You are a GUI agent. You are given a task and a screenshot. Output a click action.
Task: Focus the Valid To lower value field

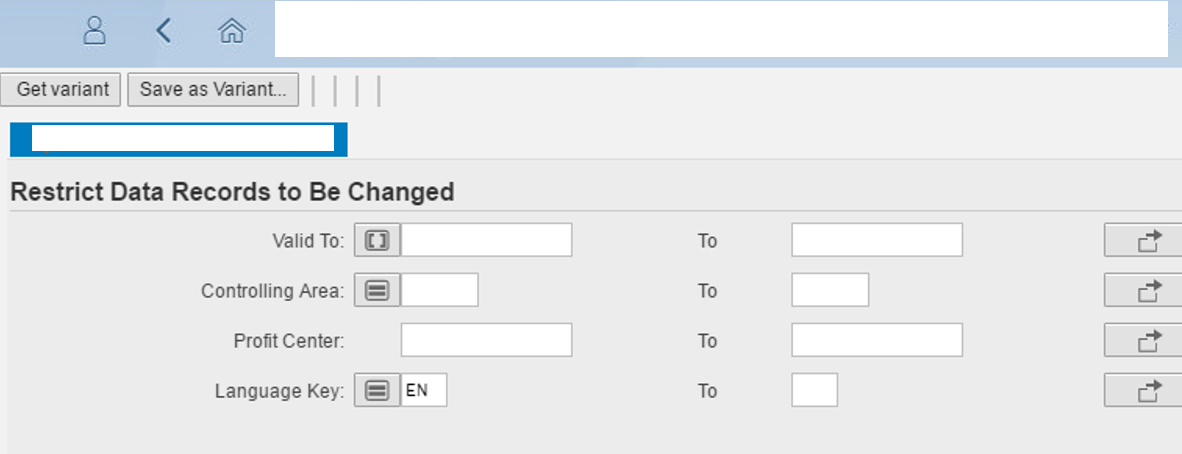click(486, 240)
